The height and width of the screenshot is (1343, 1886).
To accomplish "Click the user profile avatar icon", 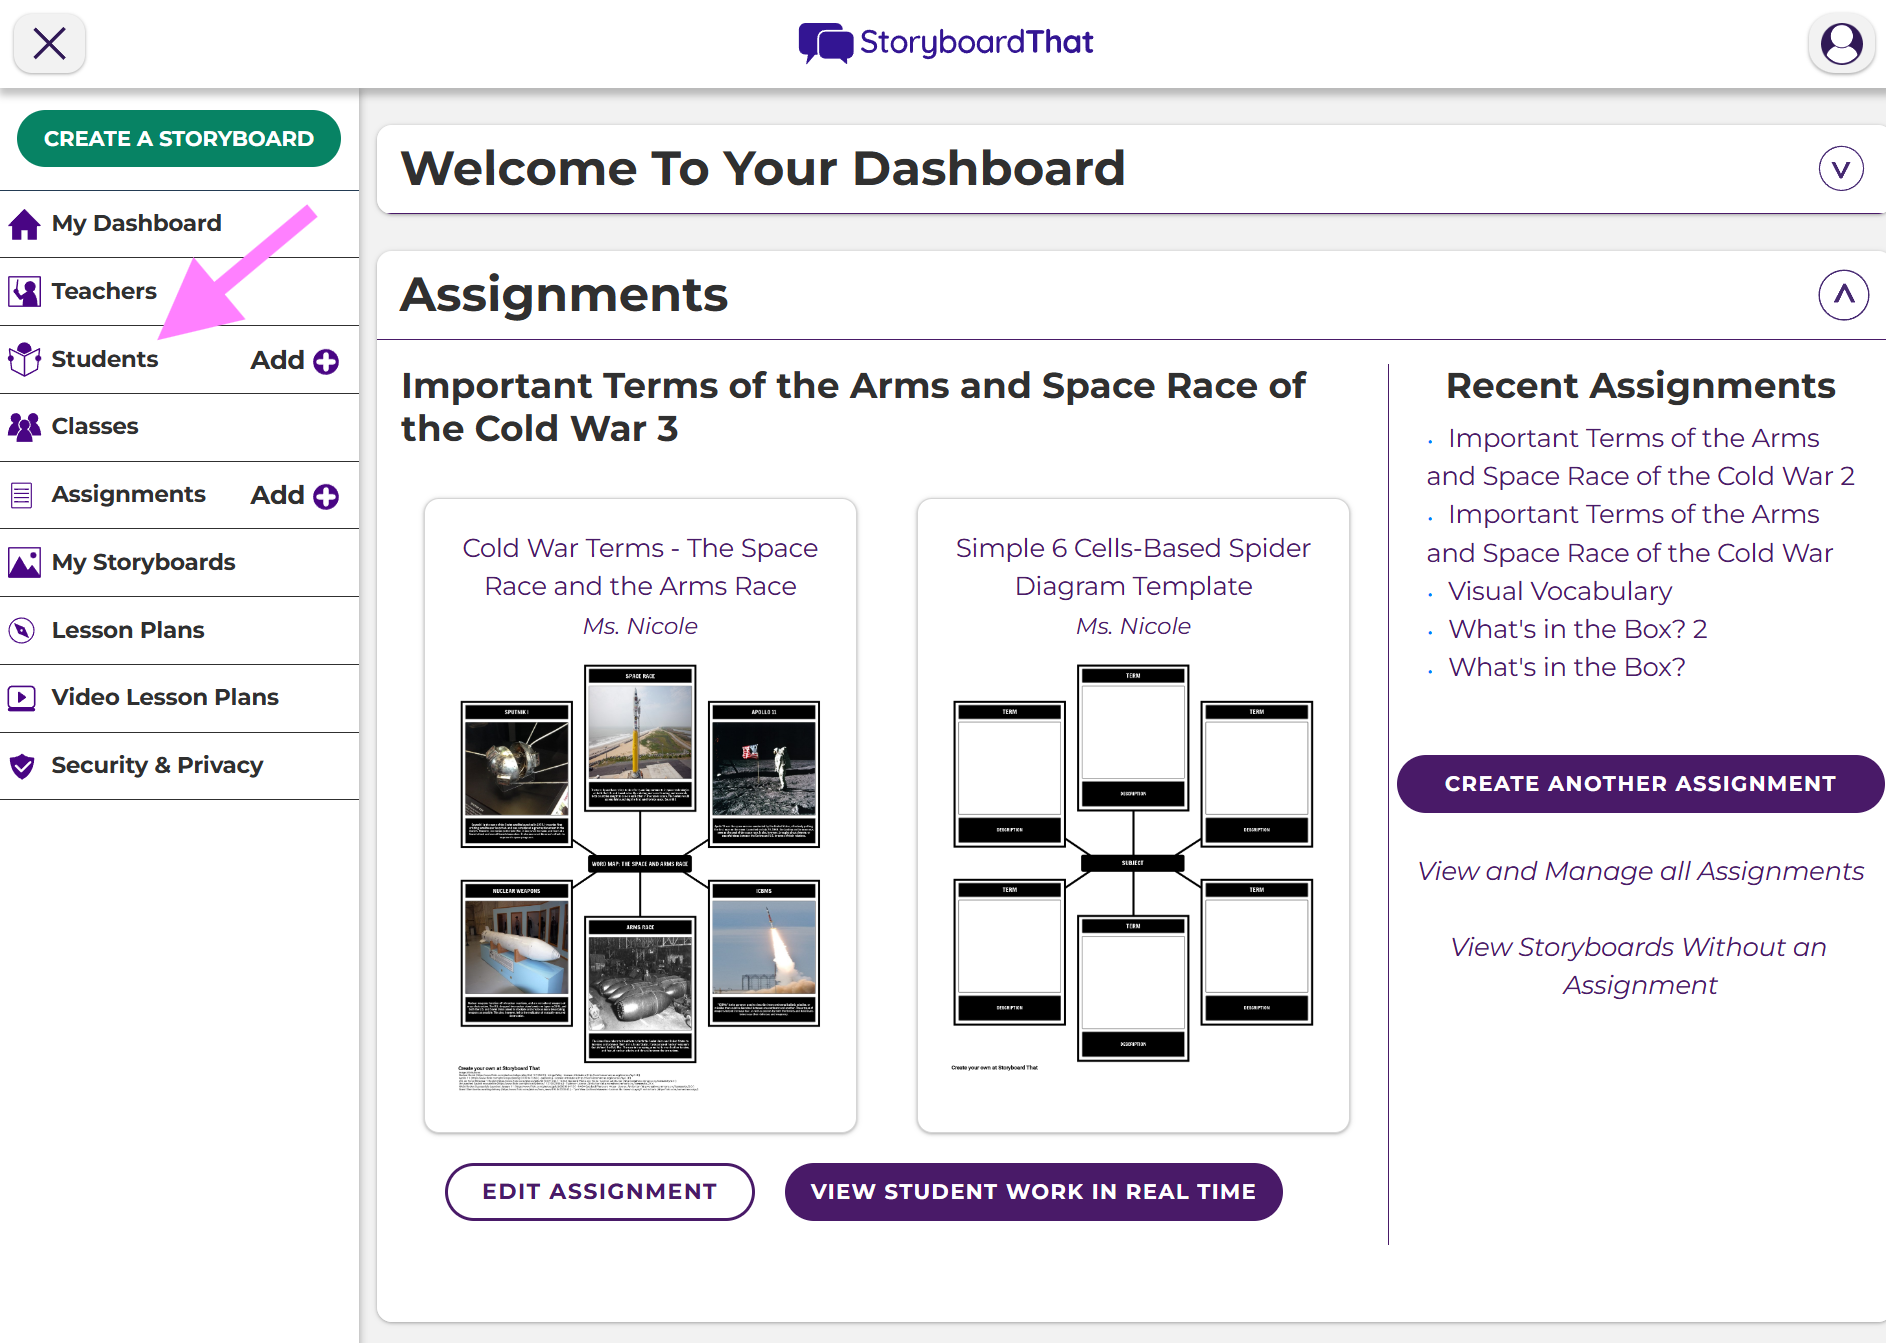I will 1840,43.
